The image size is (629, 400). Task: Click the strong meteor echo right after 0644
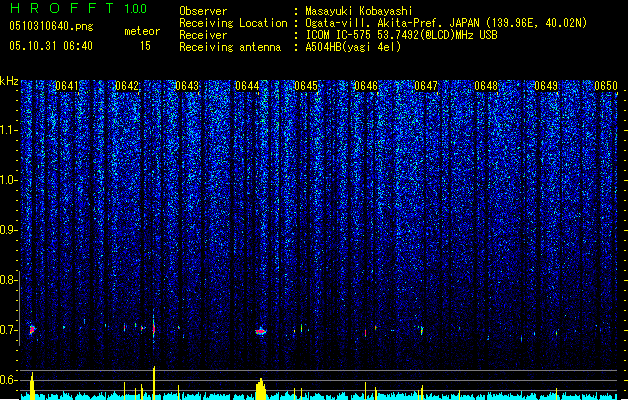(x=261, y=331)
